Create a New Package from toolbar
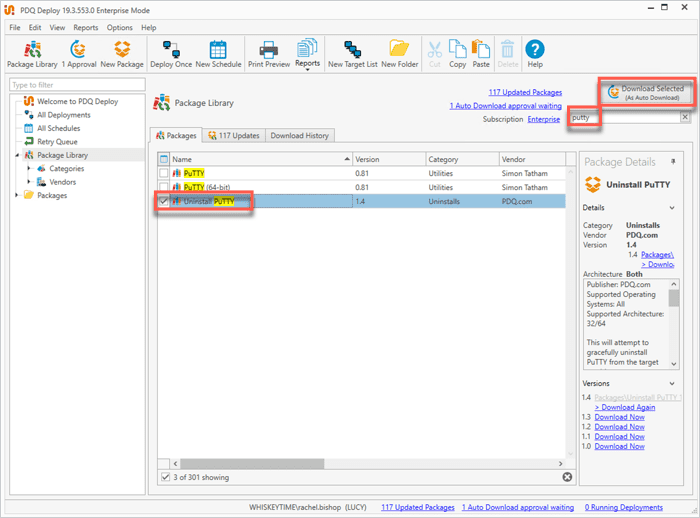Image resolution: width=700 pixels, height=518 pixels. pyautogui.click(x=122, y=54)
